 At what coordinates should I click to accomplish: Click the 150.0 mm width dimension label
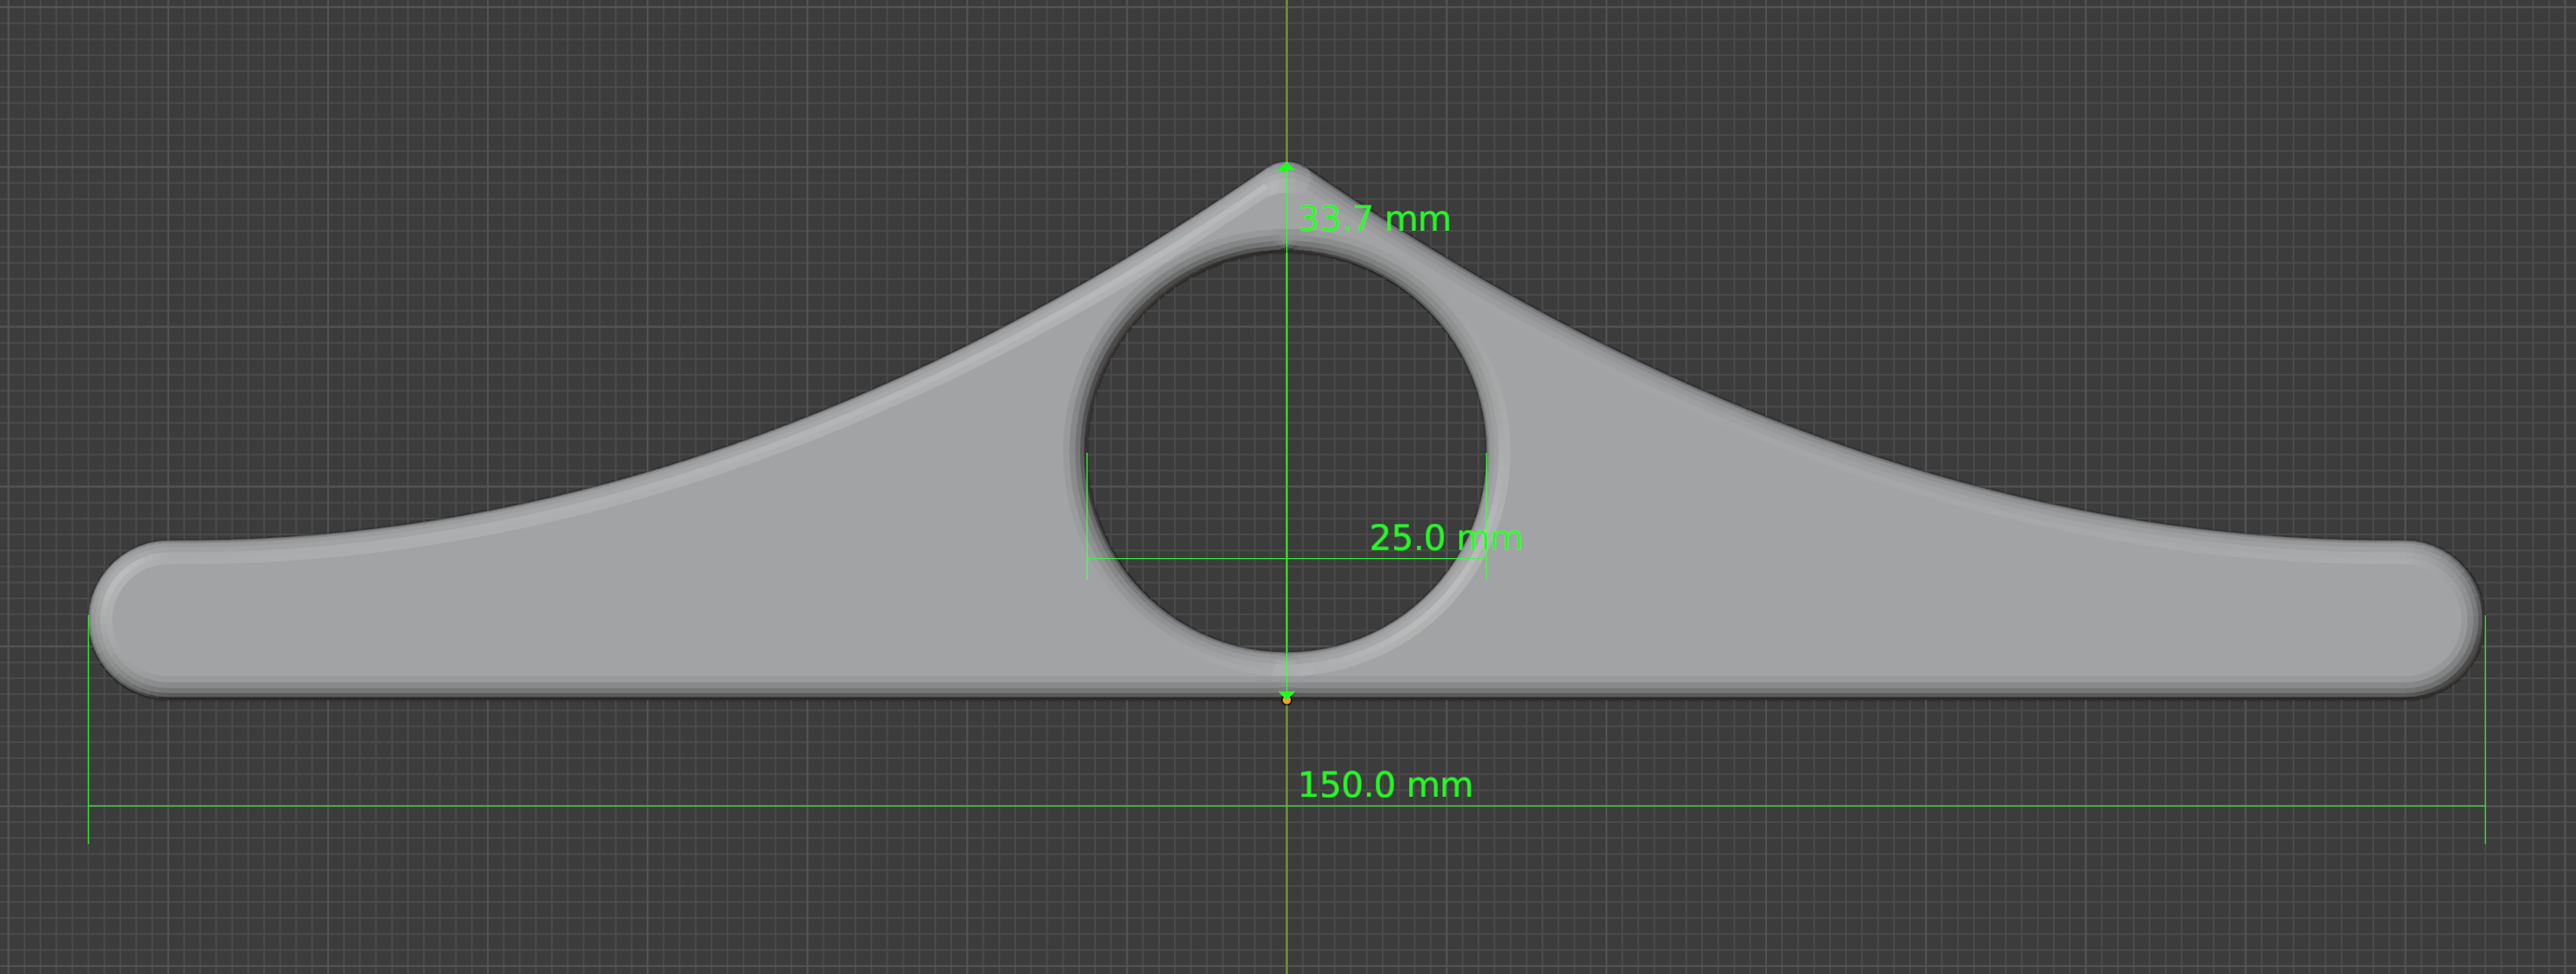coord(1385,785)
